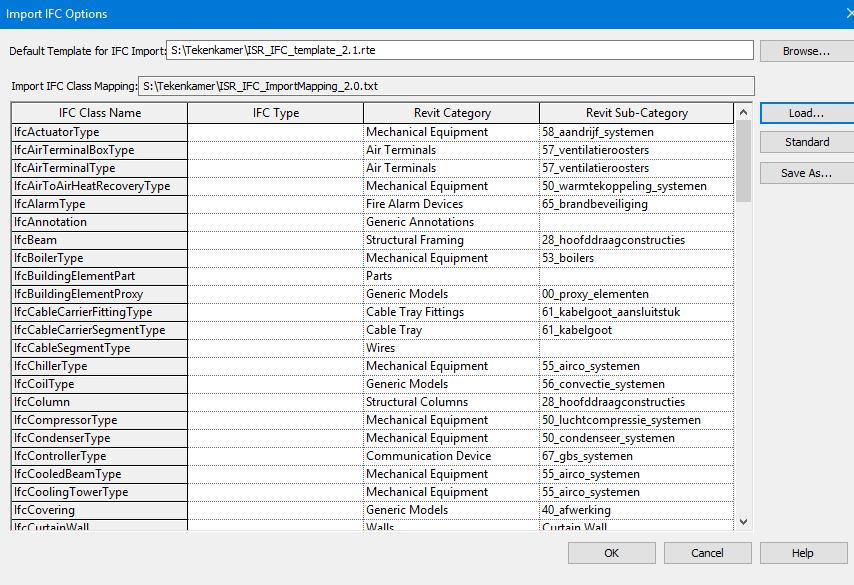Edit the 50_condenseer_systemen sub-category cell
This screenshot has width=854, height=585.
pos(636,437)
